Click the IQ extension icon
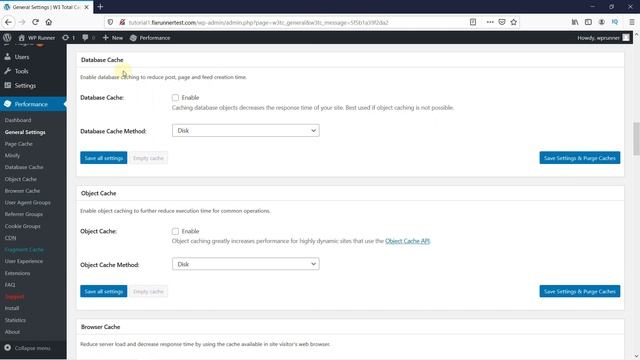Viewport: 640px width, 360px height. 615,22
